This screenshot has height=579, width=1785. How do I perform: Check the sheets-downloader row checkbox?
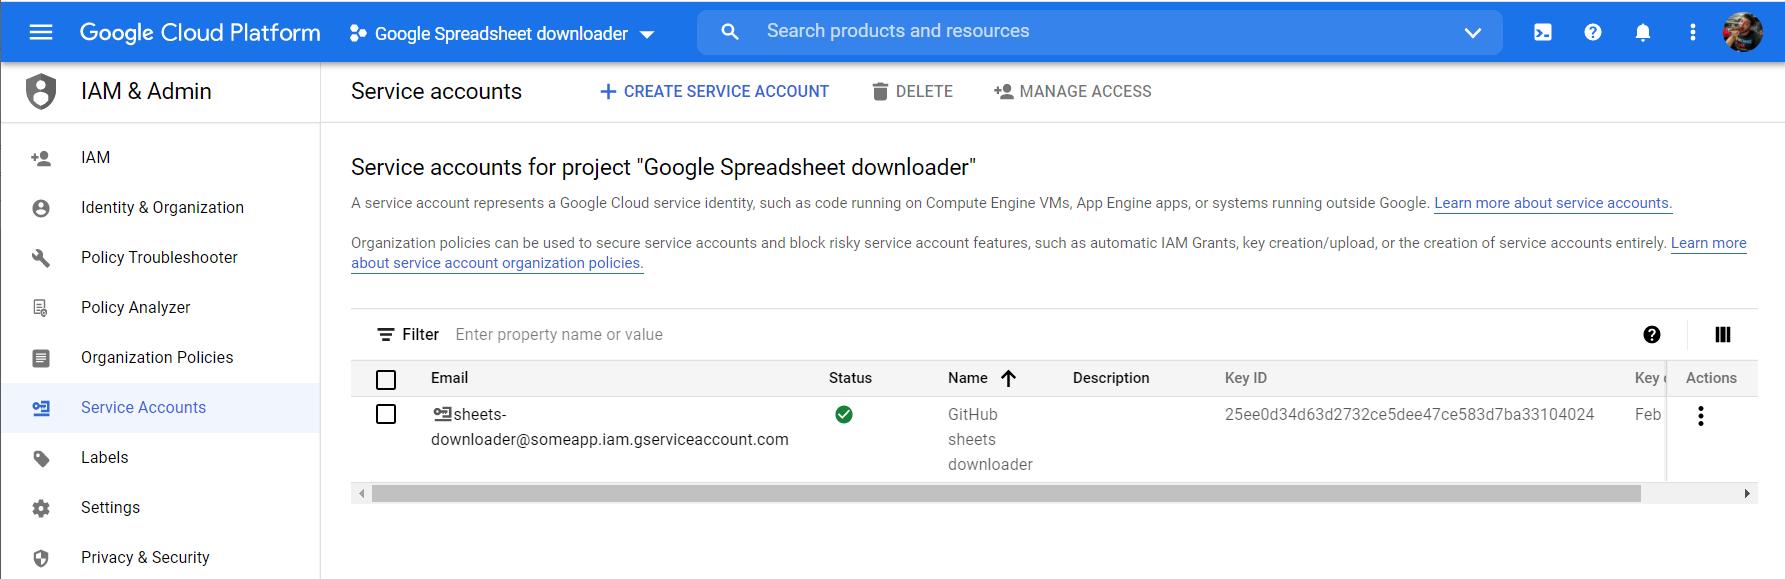click(386, 414)
